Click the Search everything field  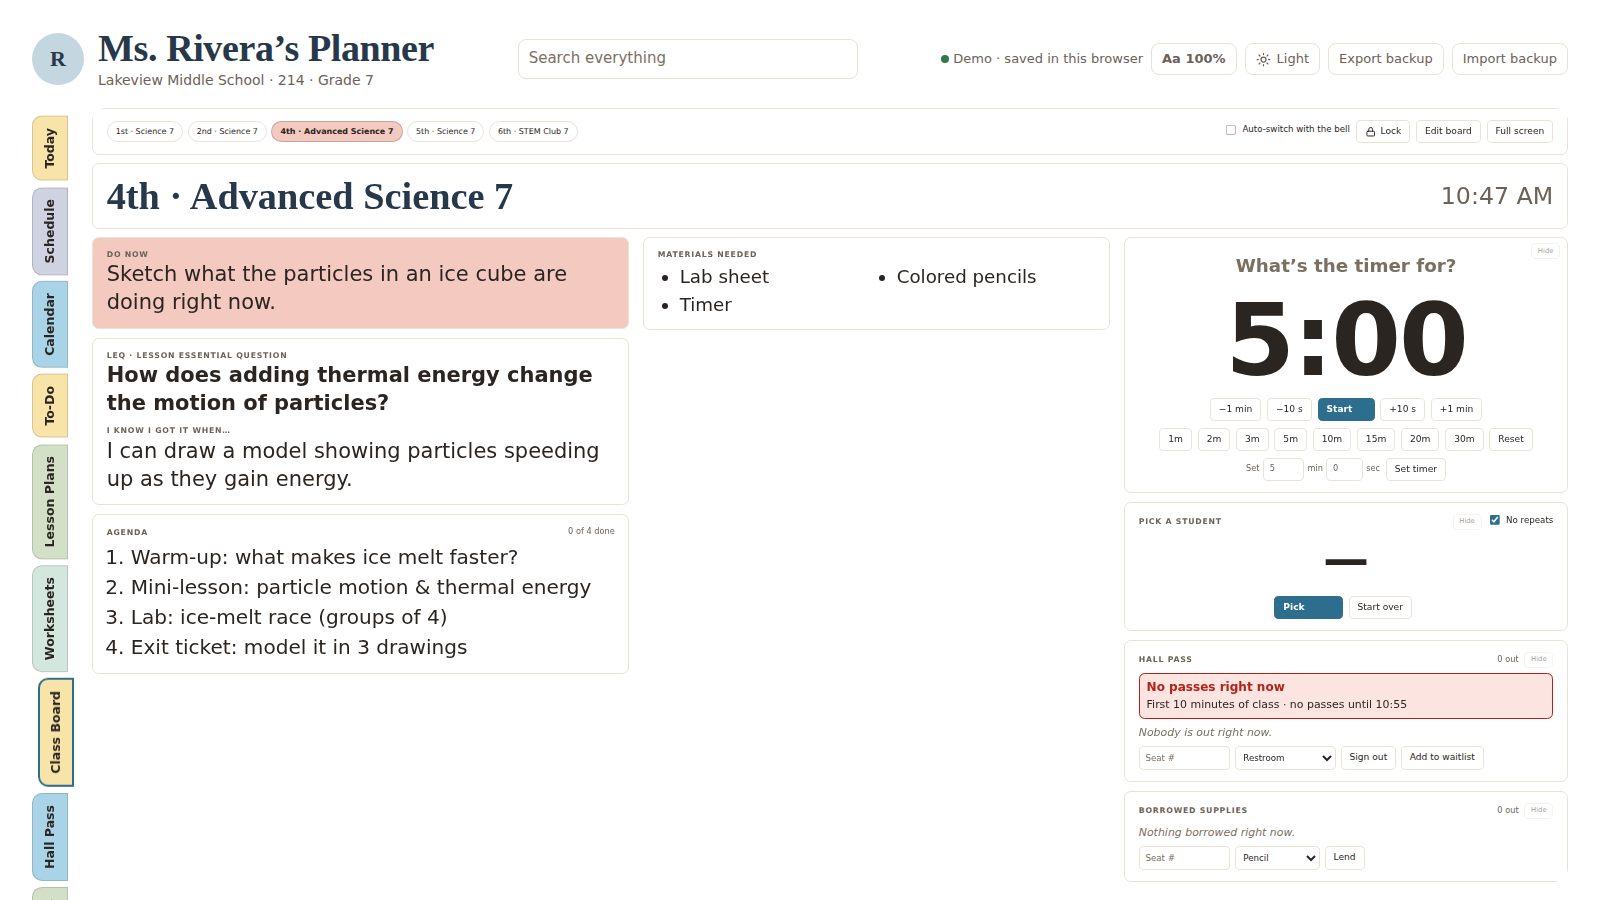click(x=688, y=59)
